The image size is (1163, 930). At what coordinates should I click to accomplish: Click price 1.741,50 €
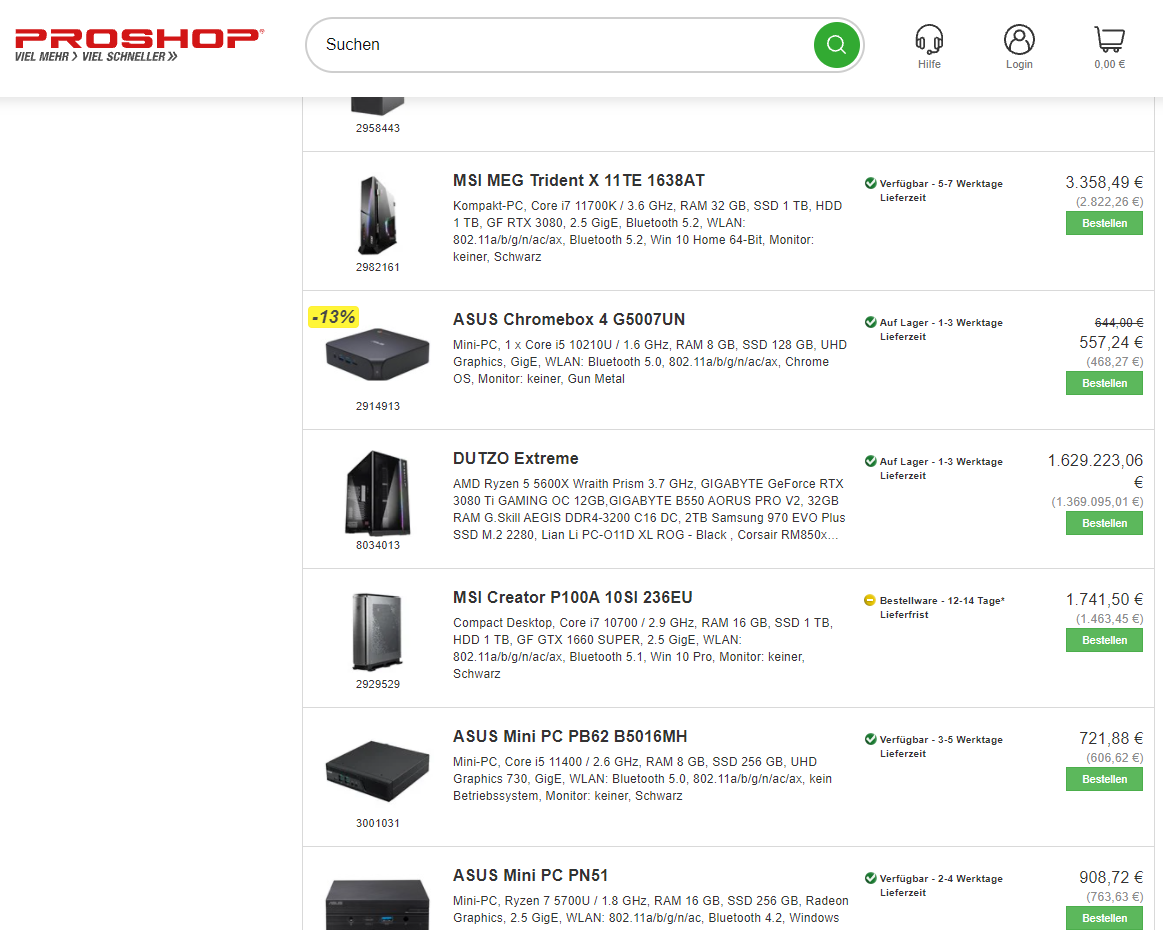coord(1104,599)
